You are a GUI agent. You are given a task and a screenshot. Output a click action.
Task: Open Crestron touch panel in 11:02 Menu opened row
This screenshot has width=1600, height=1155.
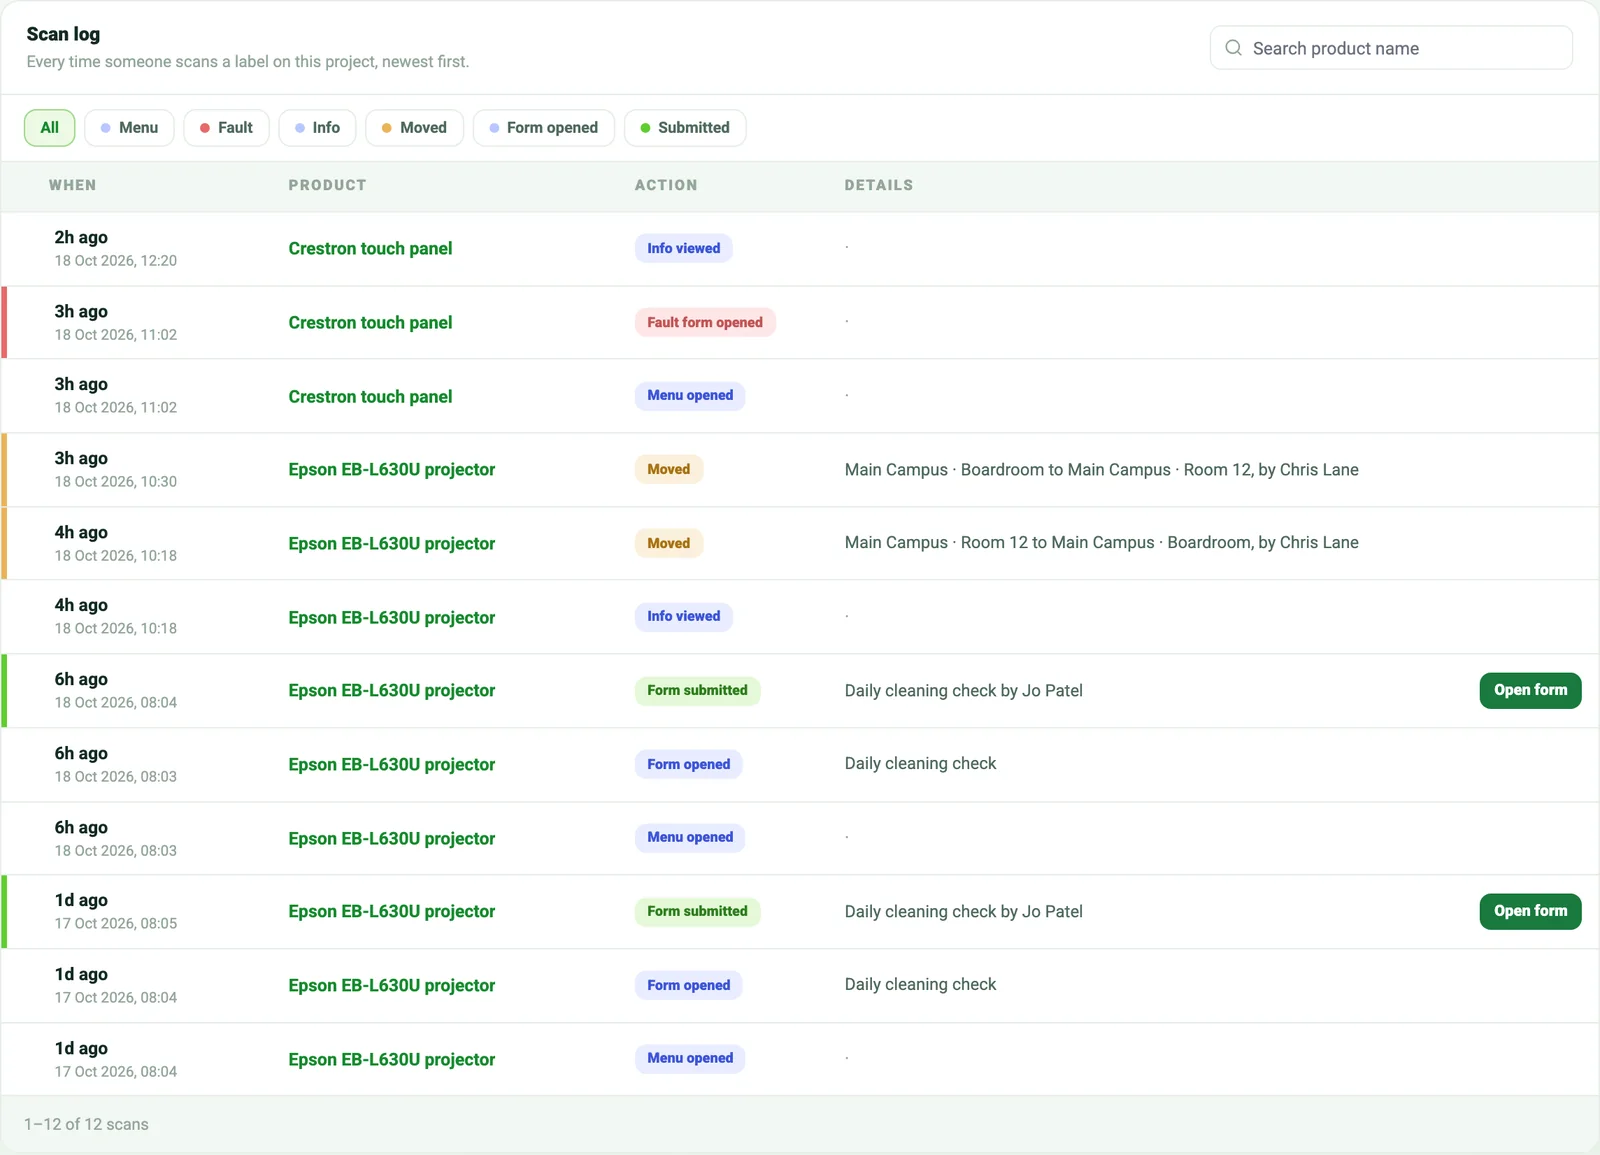(x=370, y=397)
